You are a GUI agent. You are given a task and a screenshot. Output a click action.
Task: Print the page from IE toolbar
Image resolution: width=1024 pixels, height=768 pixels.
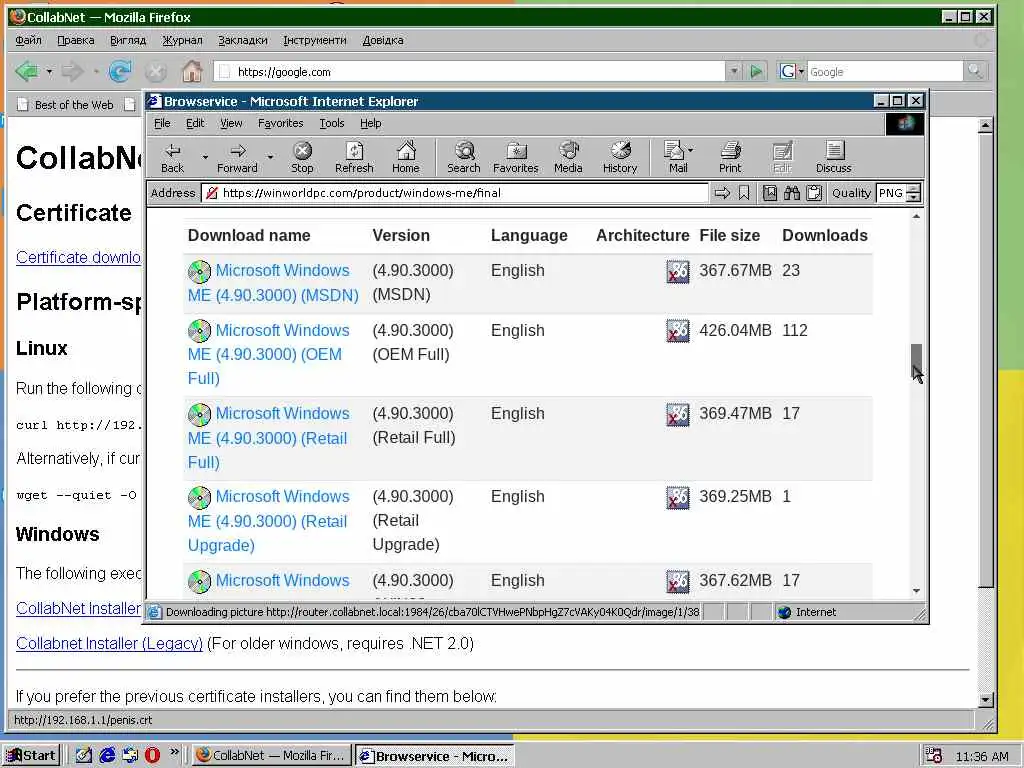[x=730, y=157]
